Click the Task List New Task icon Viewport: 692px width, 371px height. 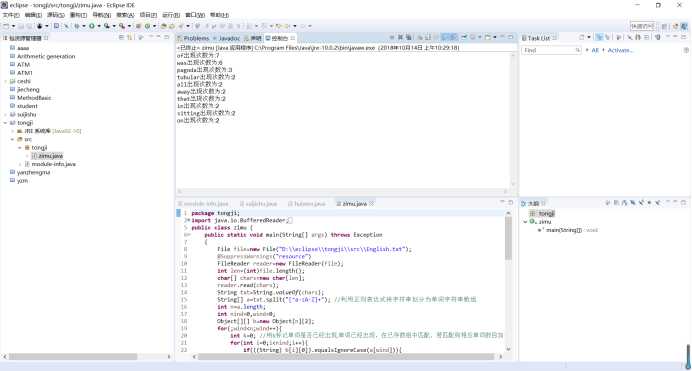[581, 37]
